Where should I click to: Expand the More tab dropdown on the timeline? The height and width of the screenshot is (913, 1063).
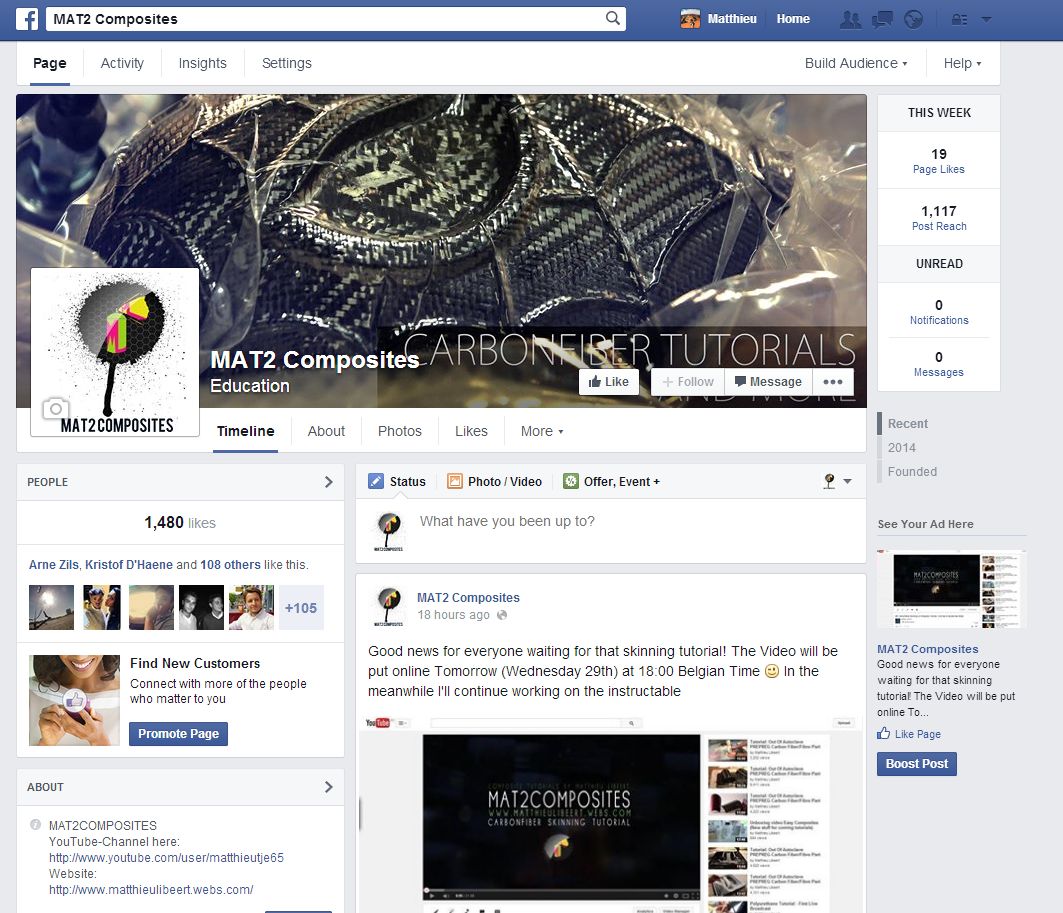coord(541,431)
